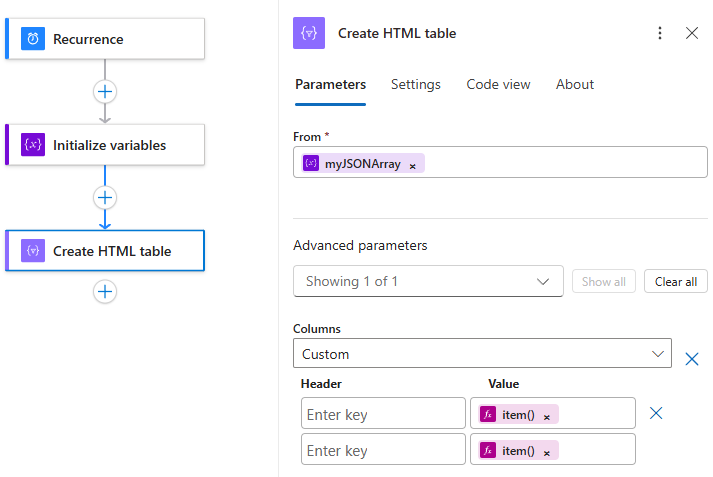Click the Advanced parameters heading

pyautogui.click(x=360, y=246)
